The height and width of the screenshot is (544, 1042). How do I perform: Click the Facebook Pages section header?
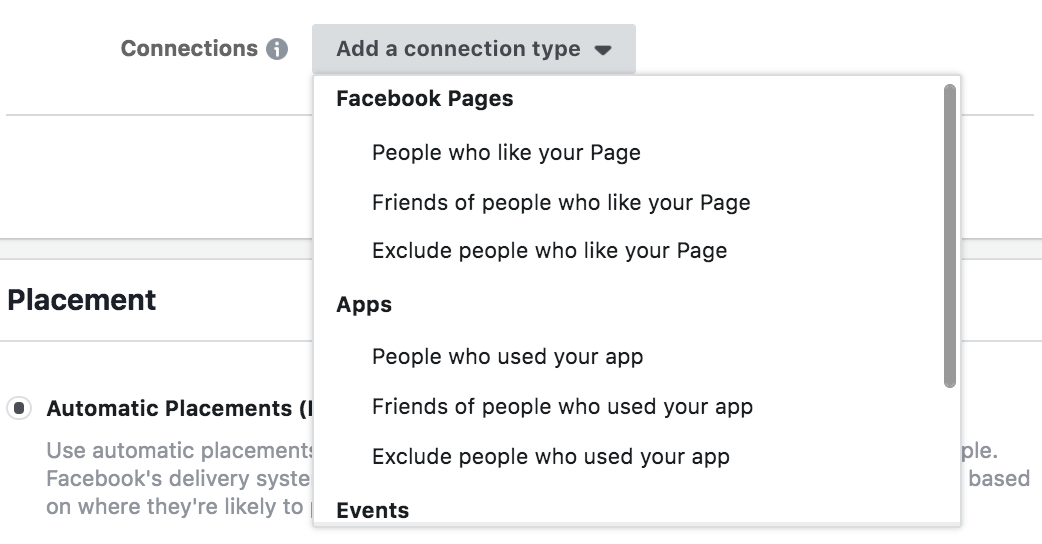[x=425, y=98]
